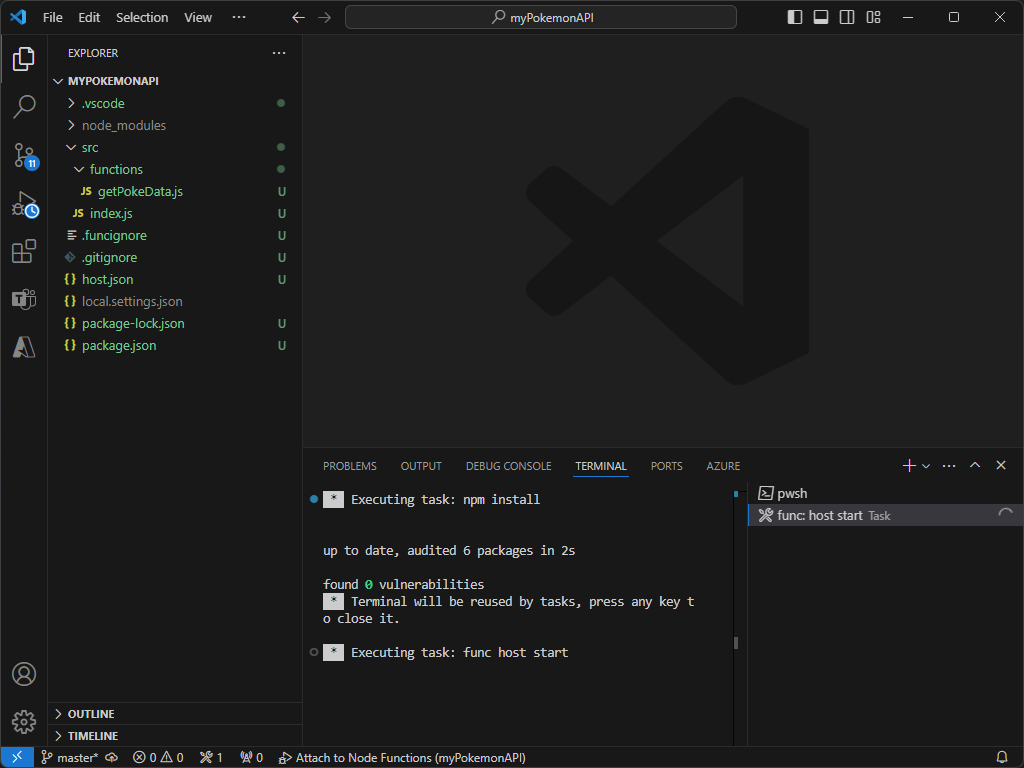Open package-lock.json file
The width and height of the screenshot is (1024, 768).
pos(175,323)
